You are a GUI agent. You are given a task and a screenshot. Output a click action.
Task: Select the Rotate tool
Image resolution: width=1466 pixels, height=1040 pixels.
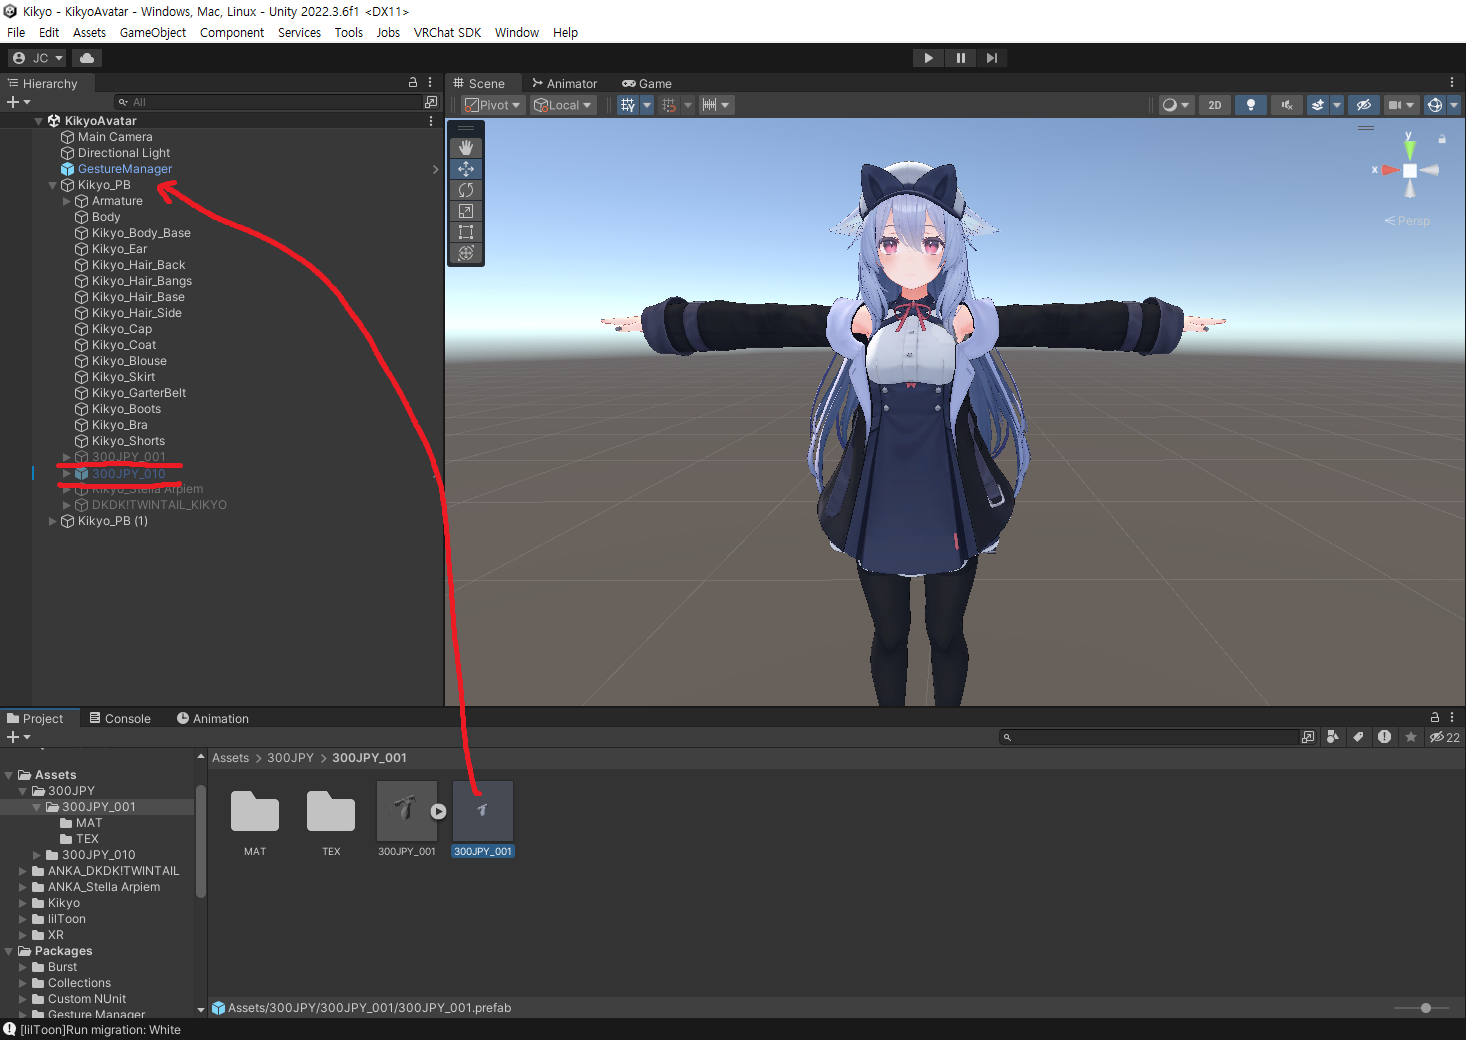(466, 190)
